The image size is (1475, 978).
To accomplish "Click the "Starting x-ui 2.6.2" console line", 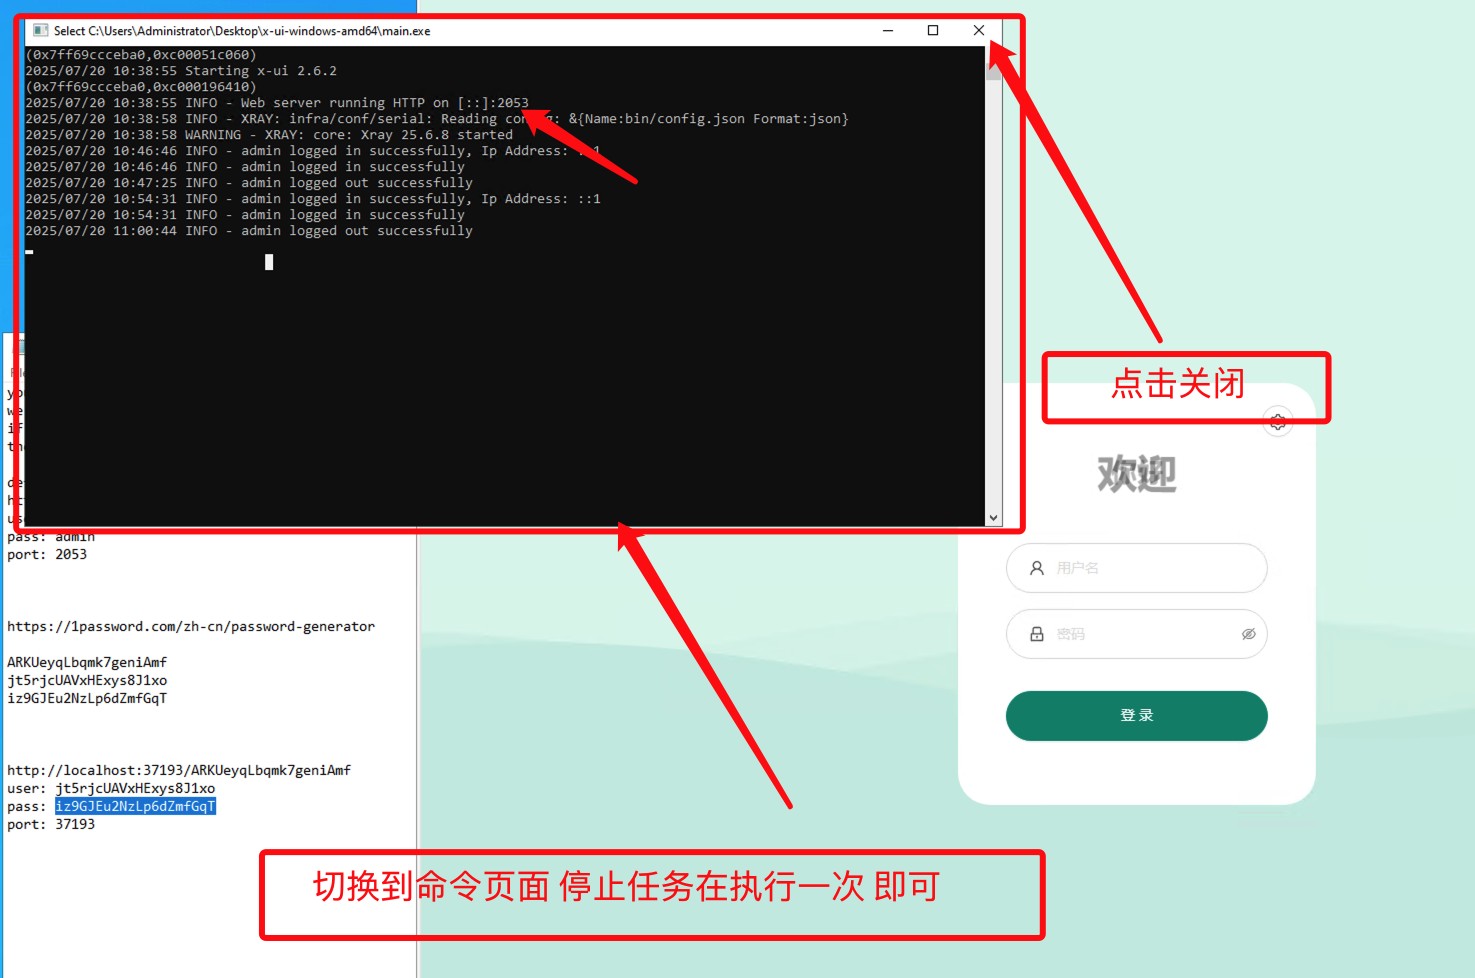I will (x=181, y=71).
